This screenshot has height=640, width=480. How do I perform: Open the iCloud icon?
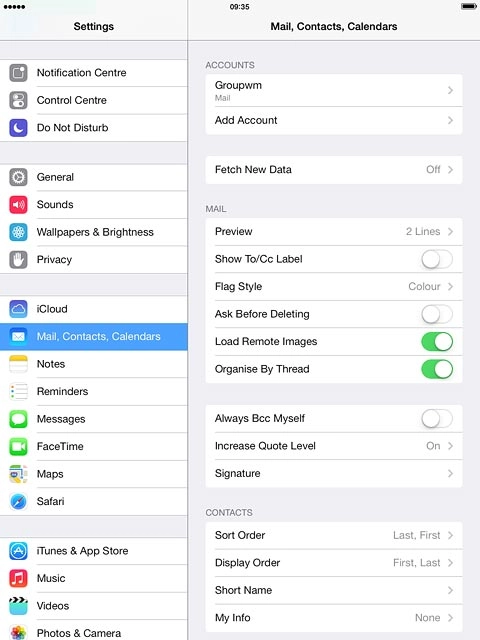[x=18, y=309]
